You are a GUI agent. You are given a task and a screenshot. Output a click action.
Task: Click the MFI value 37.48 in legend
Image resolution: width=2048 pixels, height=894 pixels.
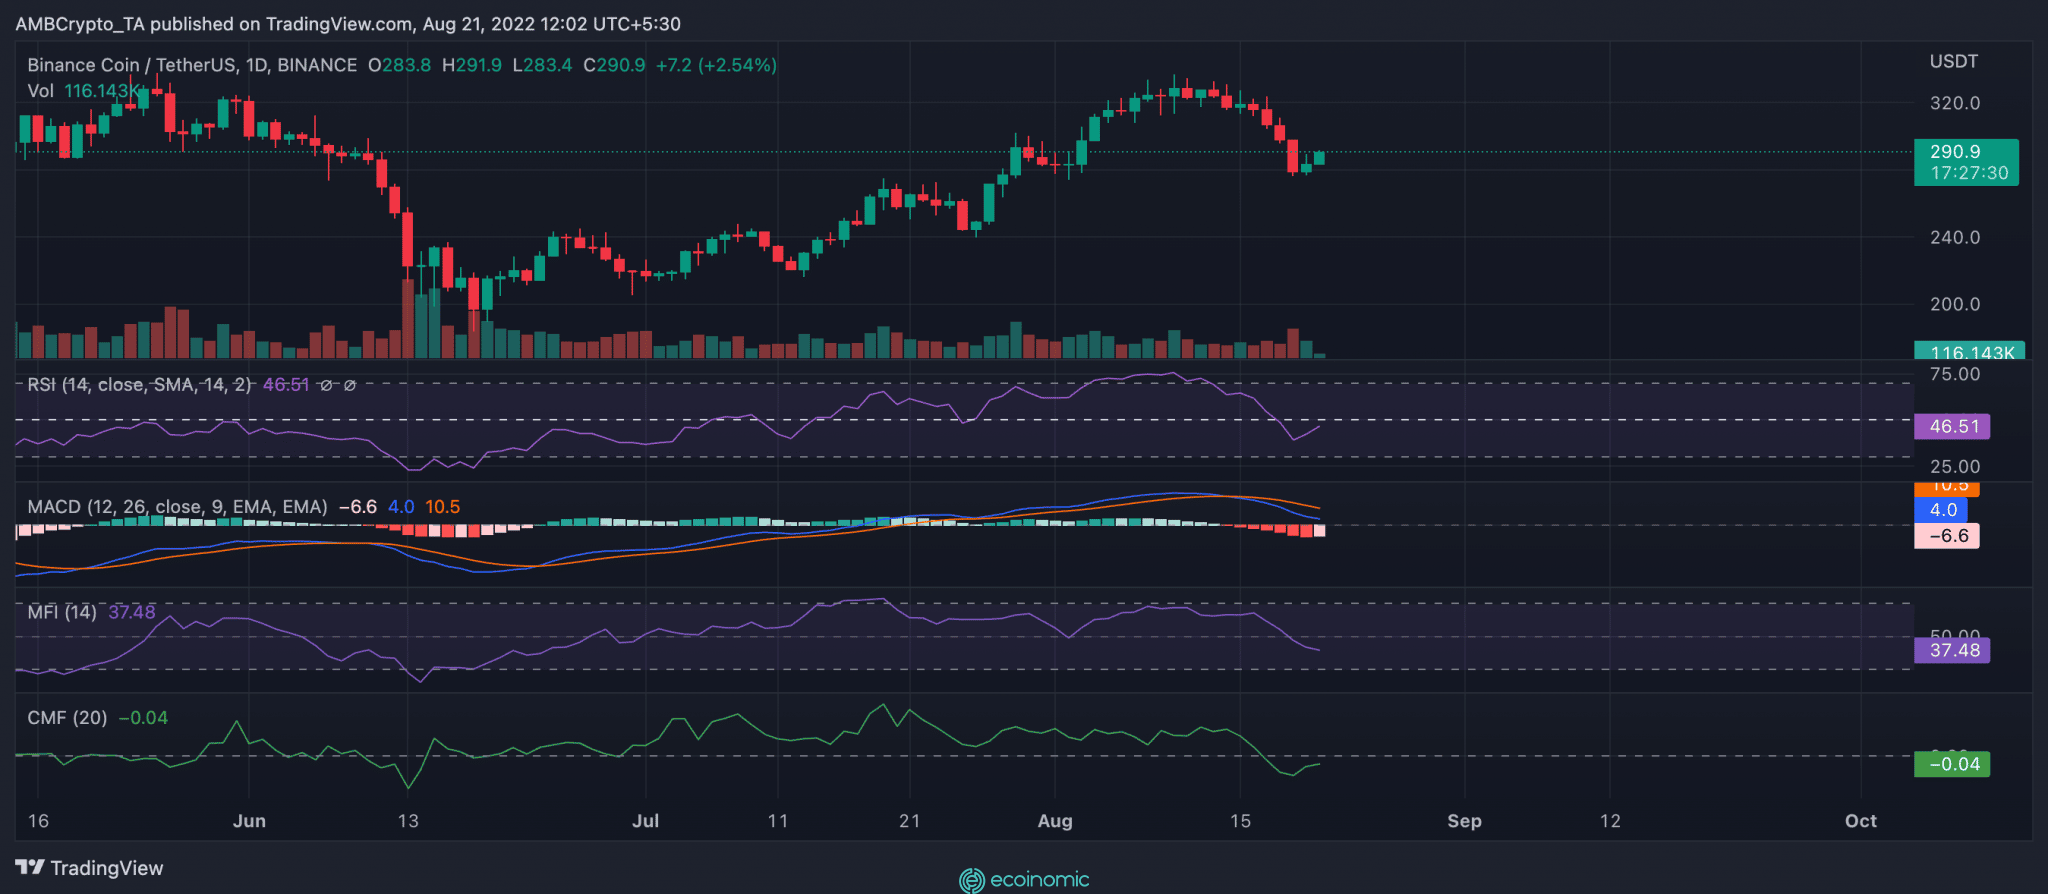(132, 612)
